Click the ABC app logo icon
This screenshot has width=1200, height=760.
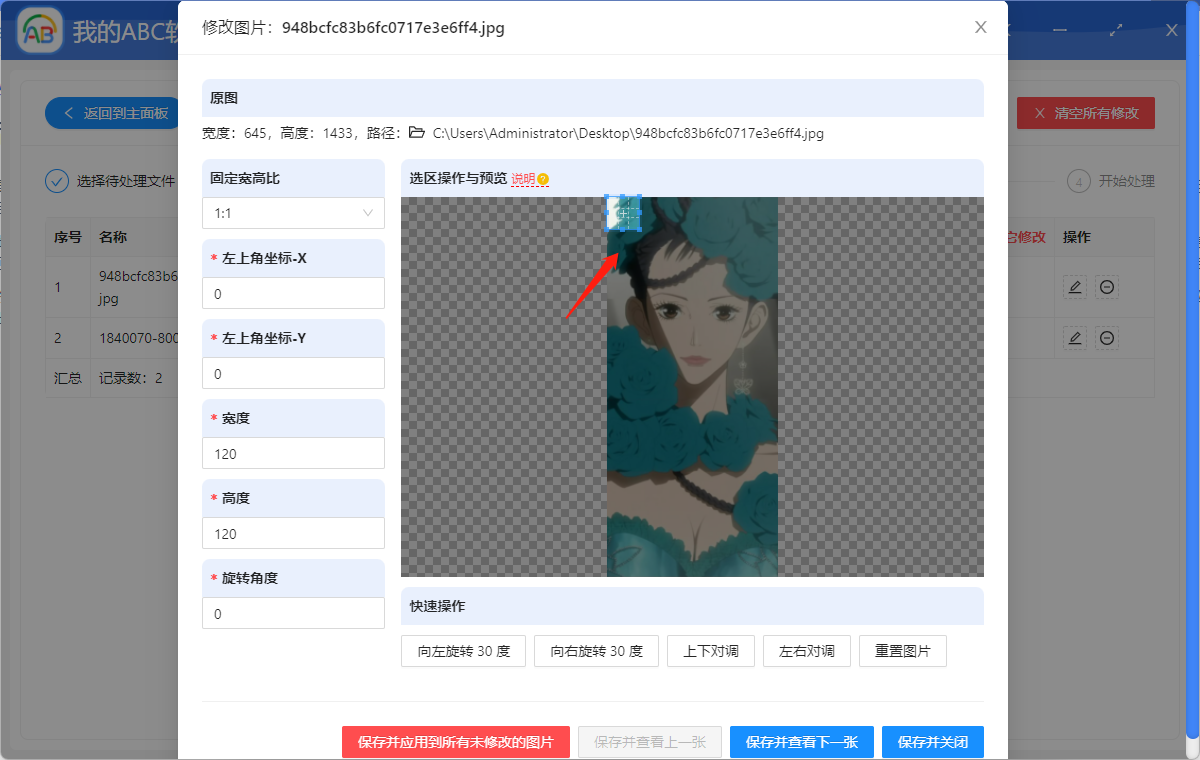click(x=39, y=30)
